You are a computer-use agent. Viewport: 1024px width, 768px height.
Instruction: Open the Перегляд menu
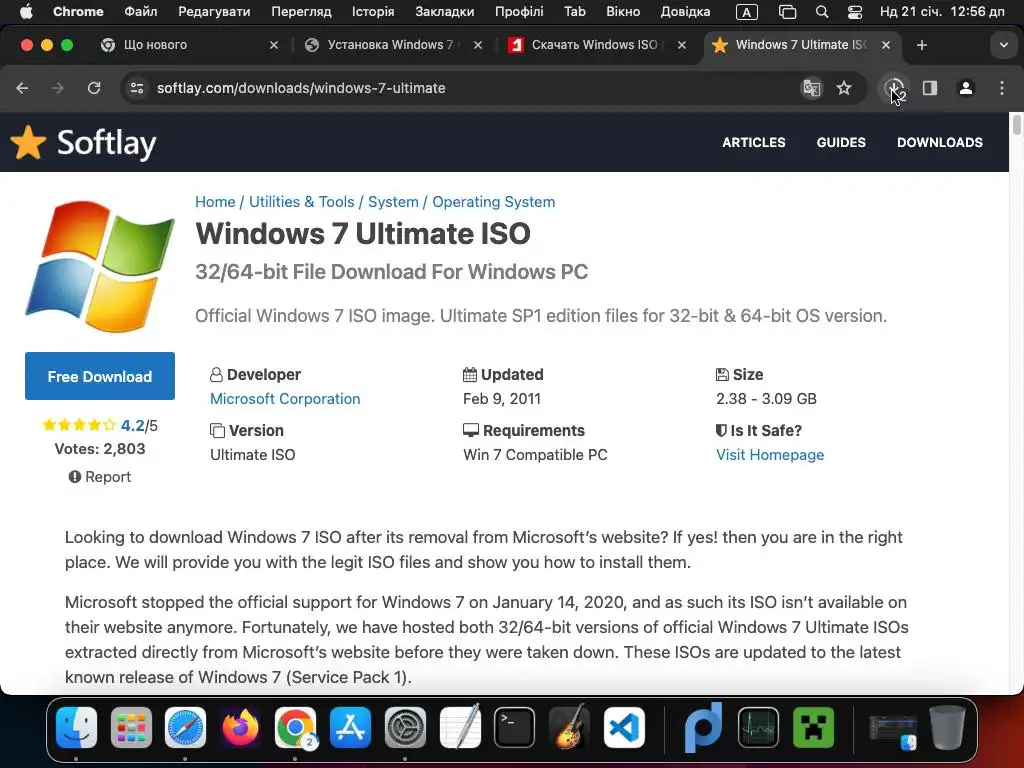(x=301, y=11)
